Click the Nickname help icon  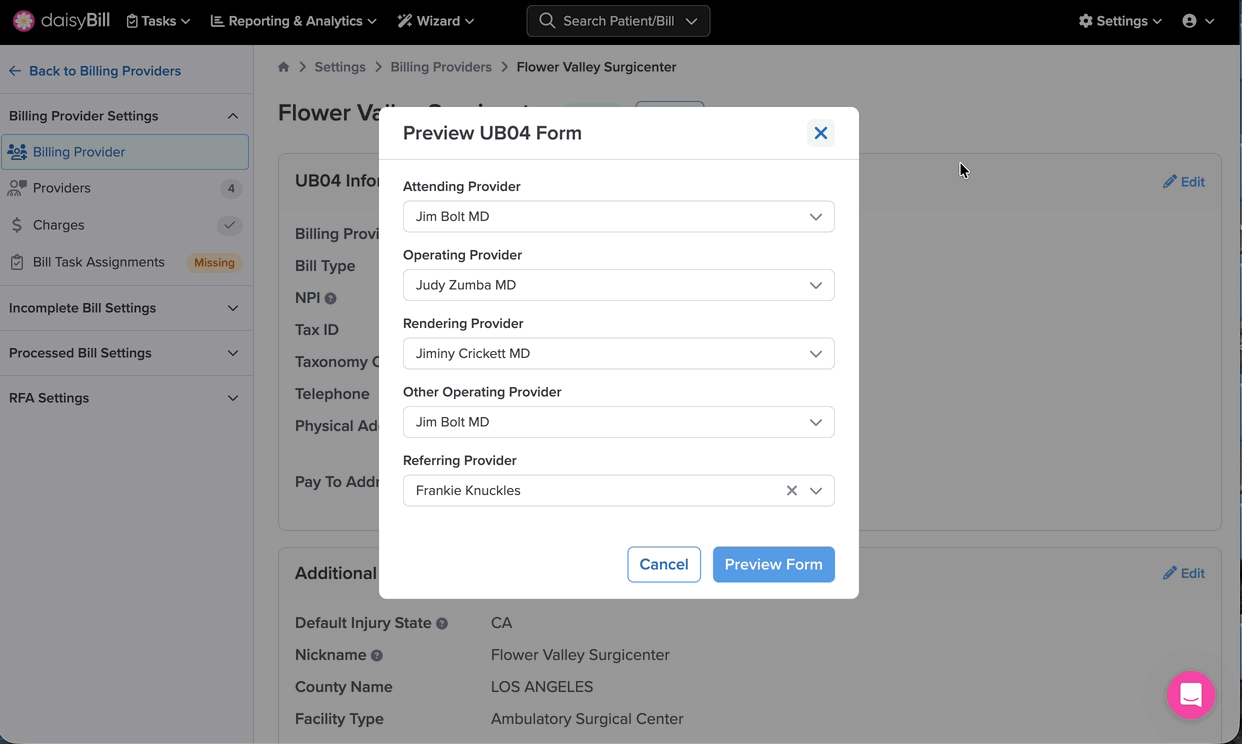(377, 656)
